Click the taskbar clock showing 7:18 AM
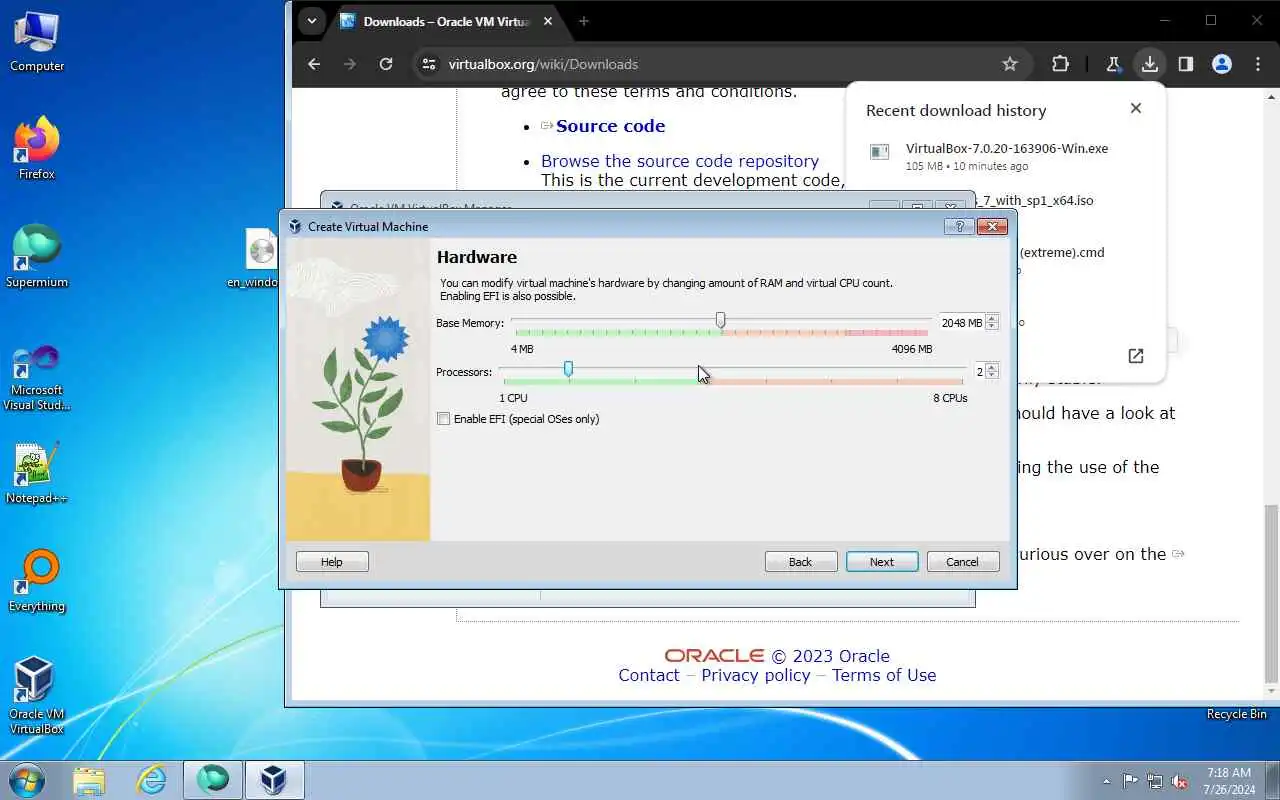Viewport: 1280px width, 800px height. (x=1229, y=781)
